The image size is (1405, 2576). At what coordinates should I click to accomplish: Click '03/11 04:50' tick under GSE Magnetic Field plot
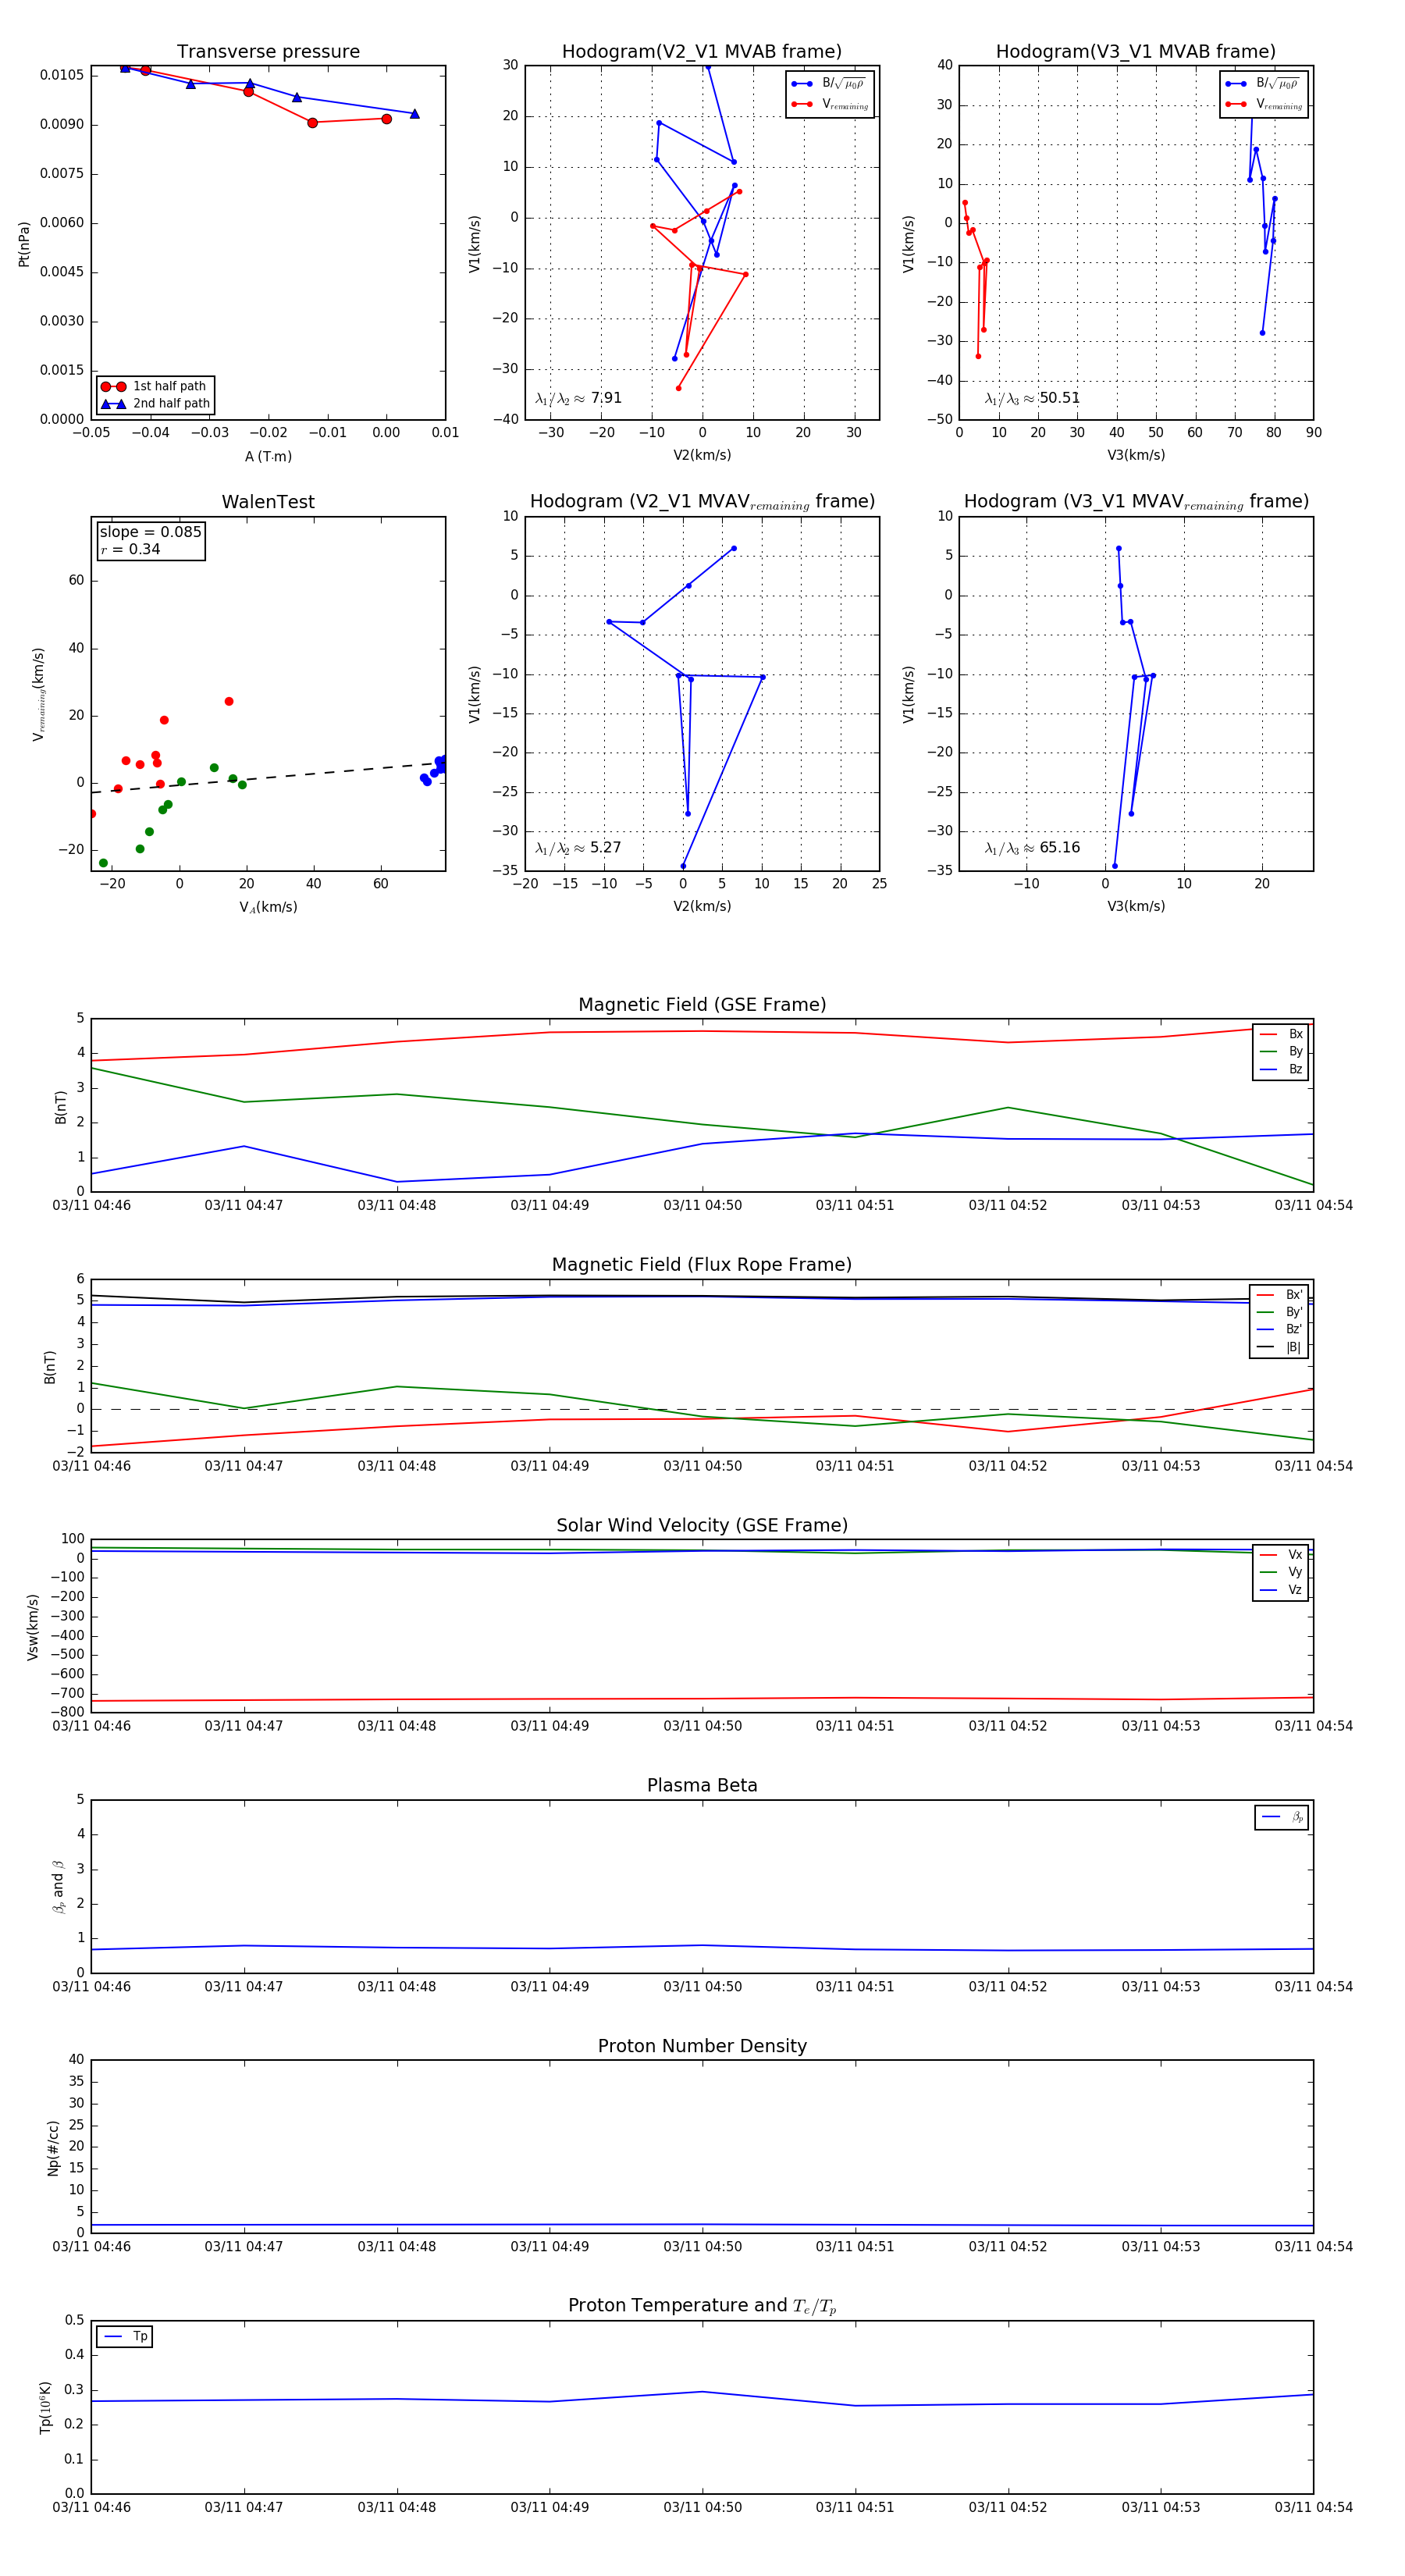coord(702,1206)
